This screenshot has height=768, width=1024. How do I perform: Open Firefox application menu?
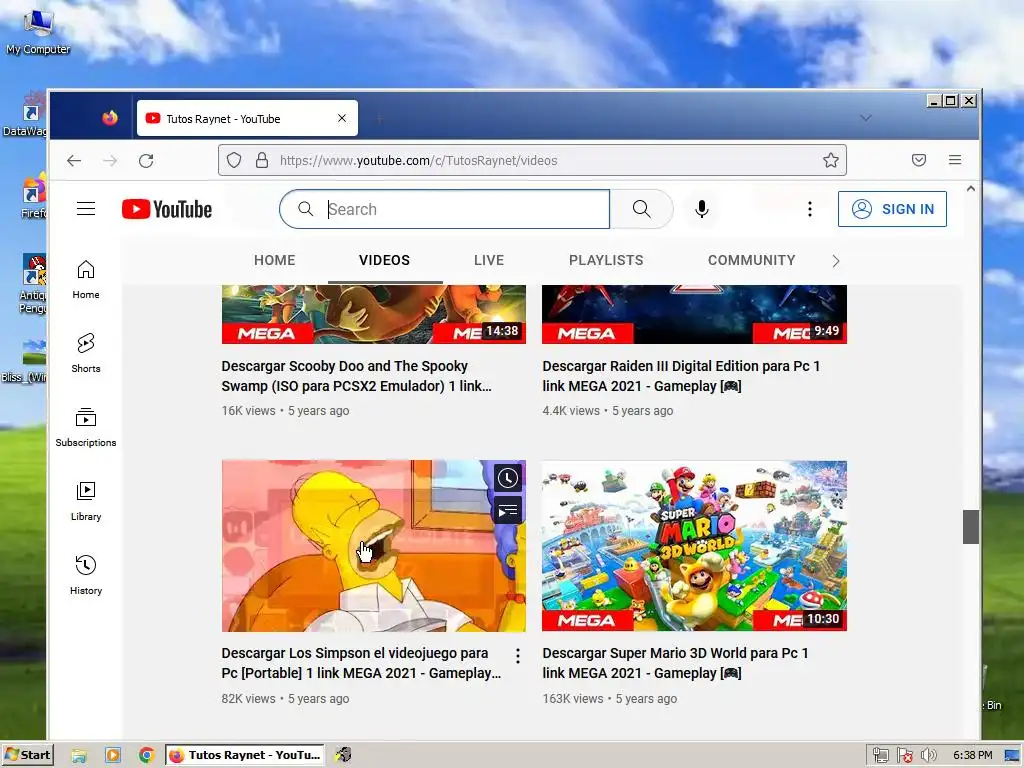[x=955, y=160]
